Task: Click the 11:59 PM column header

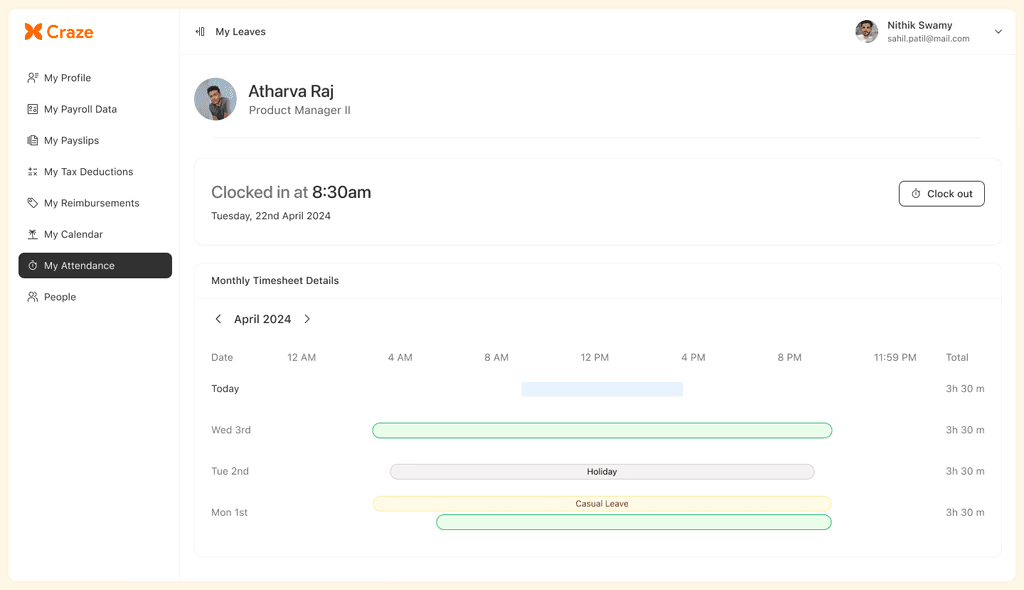Action: [x=895, y=357]
